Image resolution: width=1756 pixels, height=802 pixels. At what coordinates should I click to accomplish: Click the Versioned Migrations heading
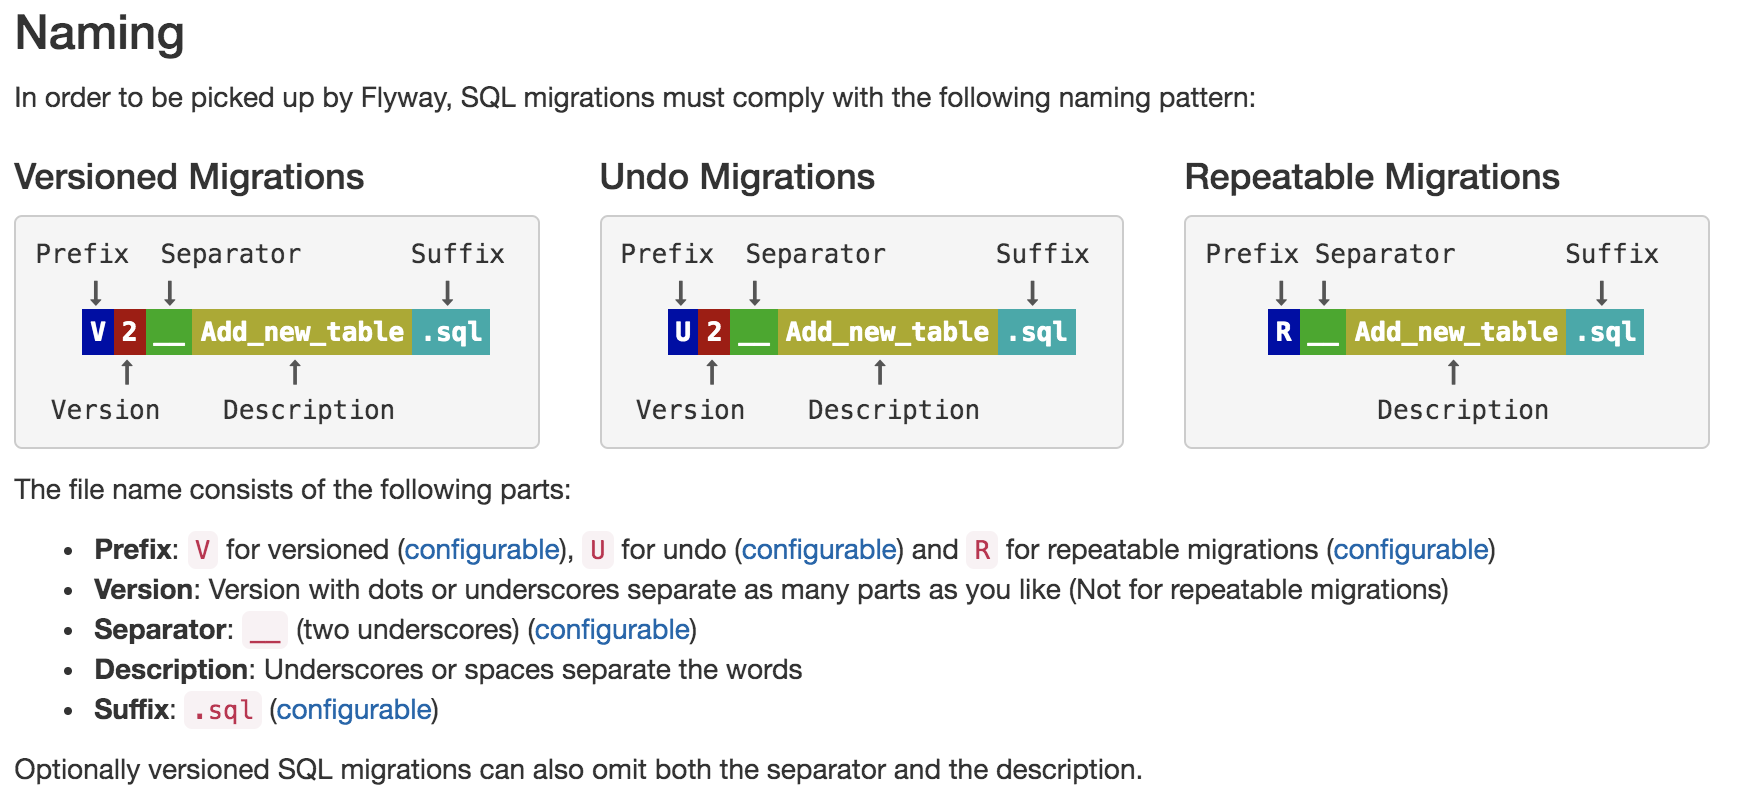[x=189, y=177]
